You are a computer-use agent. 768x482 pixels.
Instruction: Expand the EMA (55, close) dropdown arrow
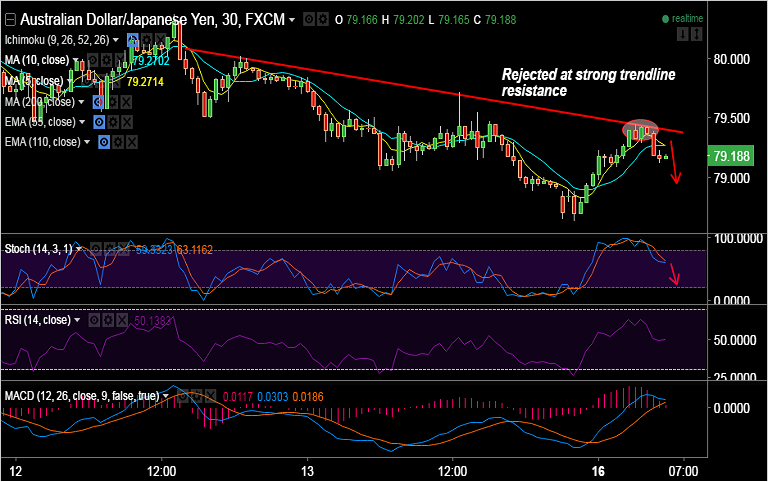click(82, 122)
